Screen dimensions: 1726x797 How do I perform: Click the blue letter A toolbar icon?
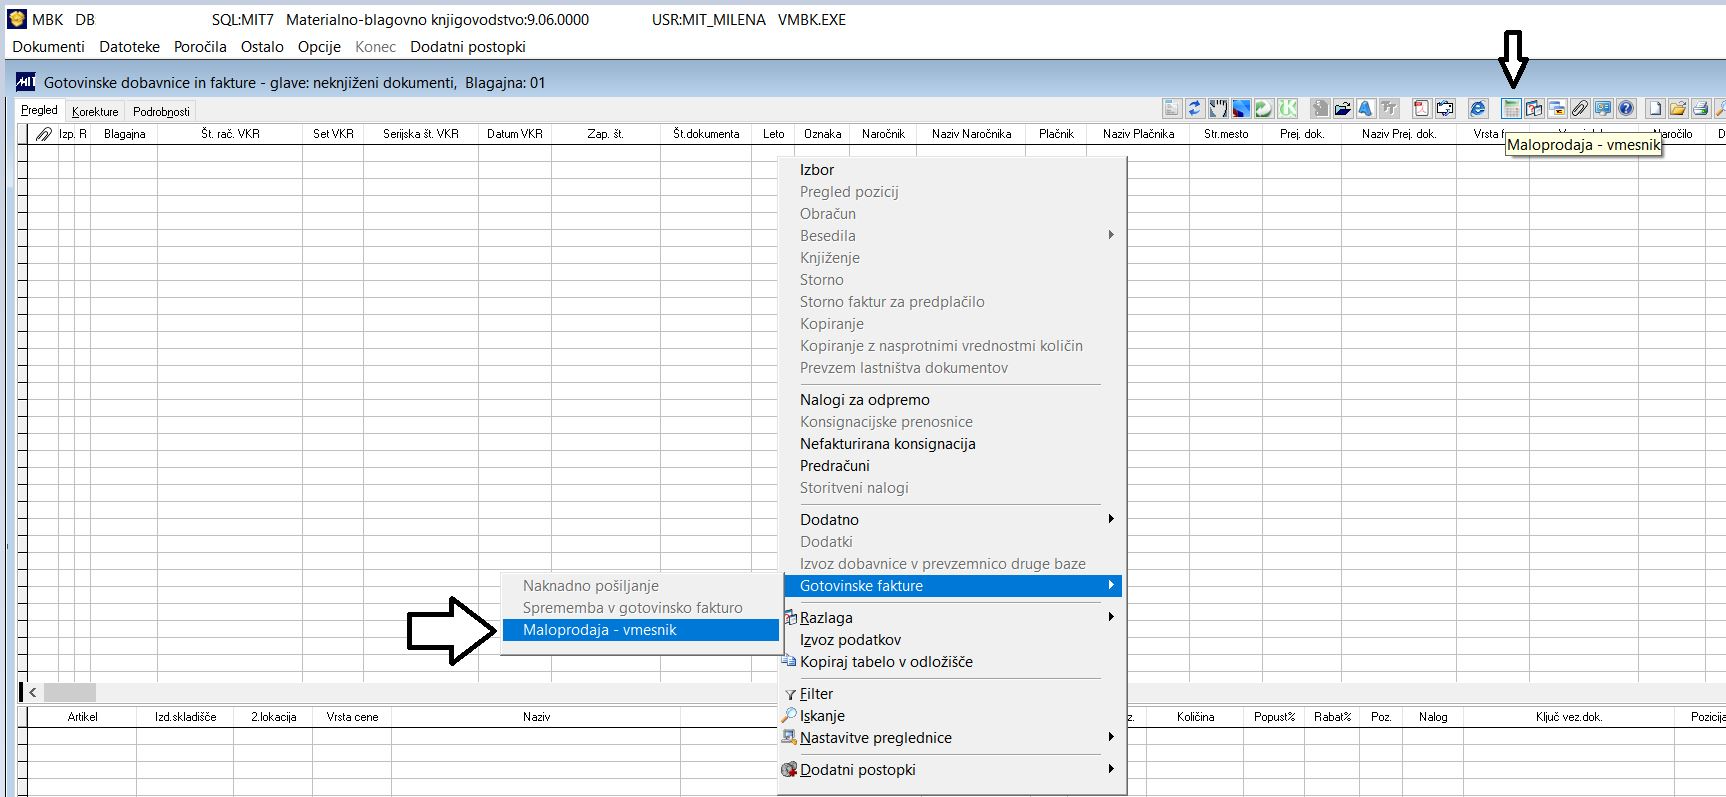[x=1366, y=109]
